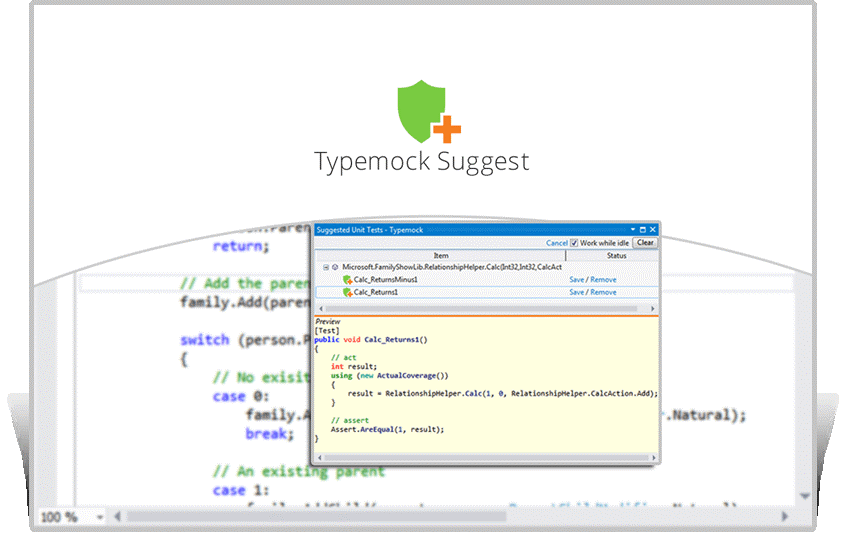
Task: Click the shield icon beside Calc_Returns1
Action: [x=348, y=292]
